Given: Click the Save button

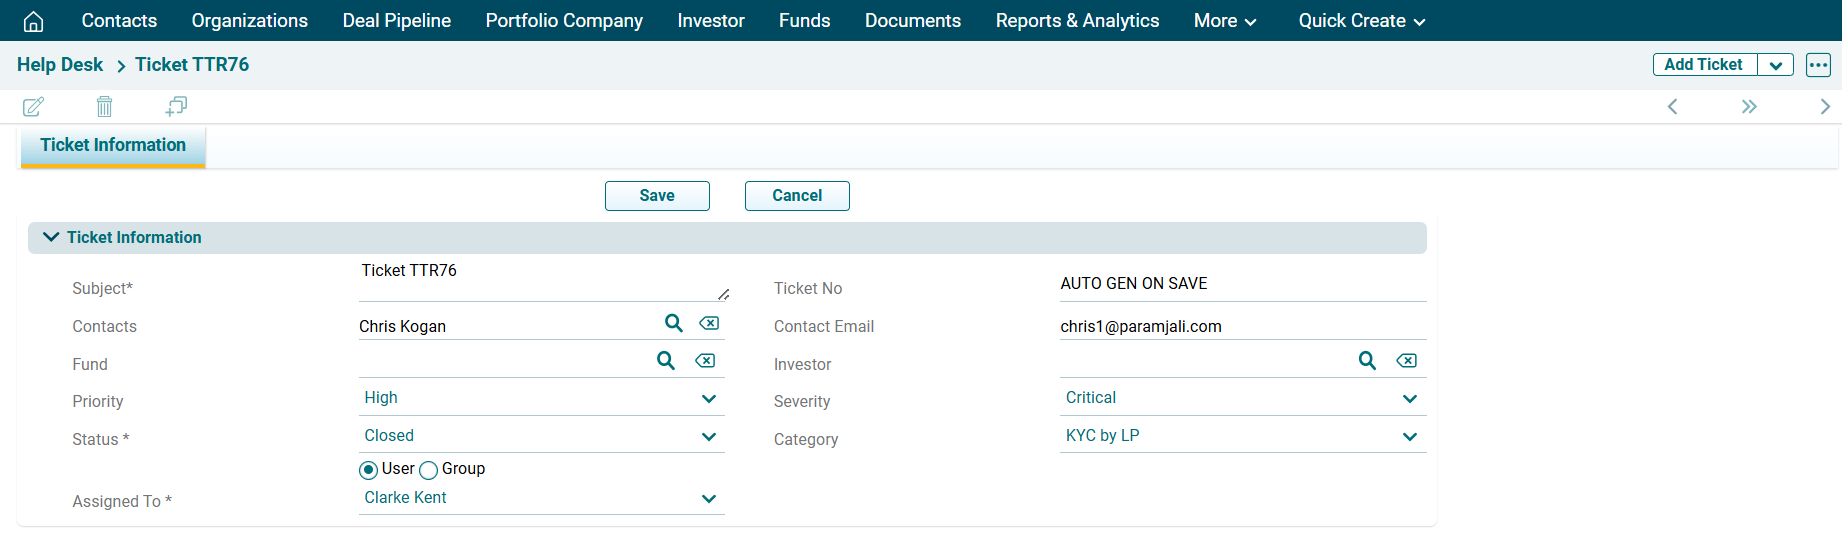Looking at the screenshot, I should [657, 196].
